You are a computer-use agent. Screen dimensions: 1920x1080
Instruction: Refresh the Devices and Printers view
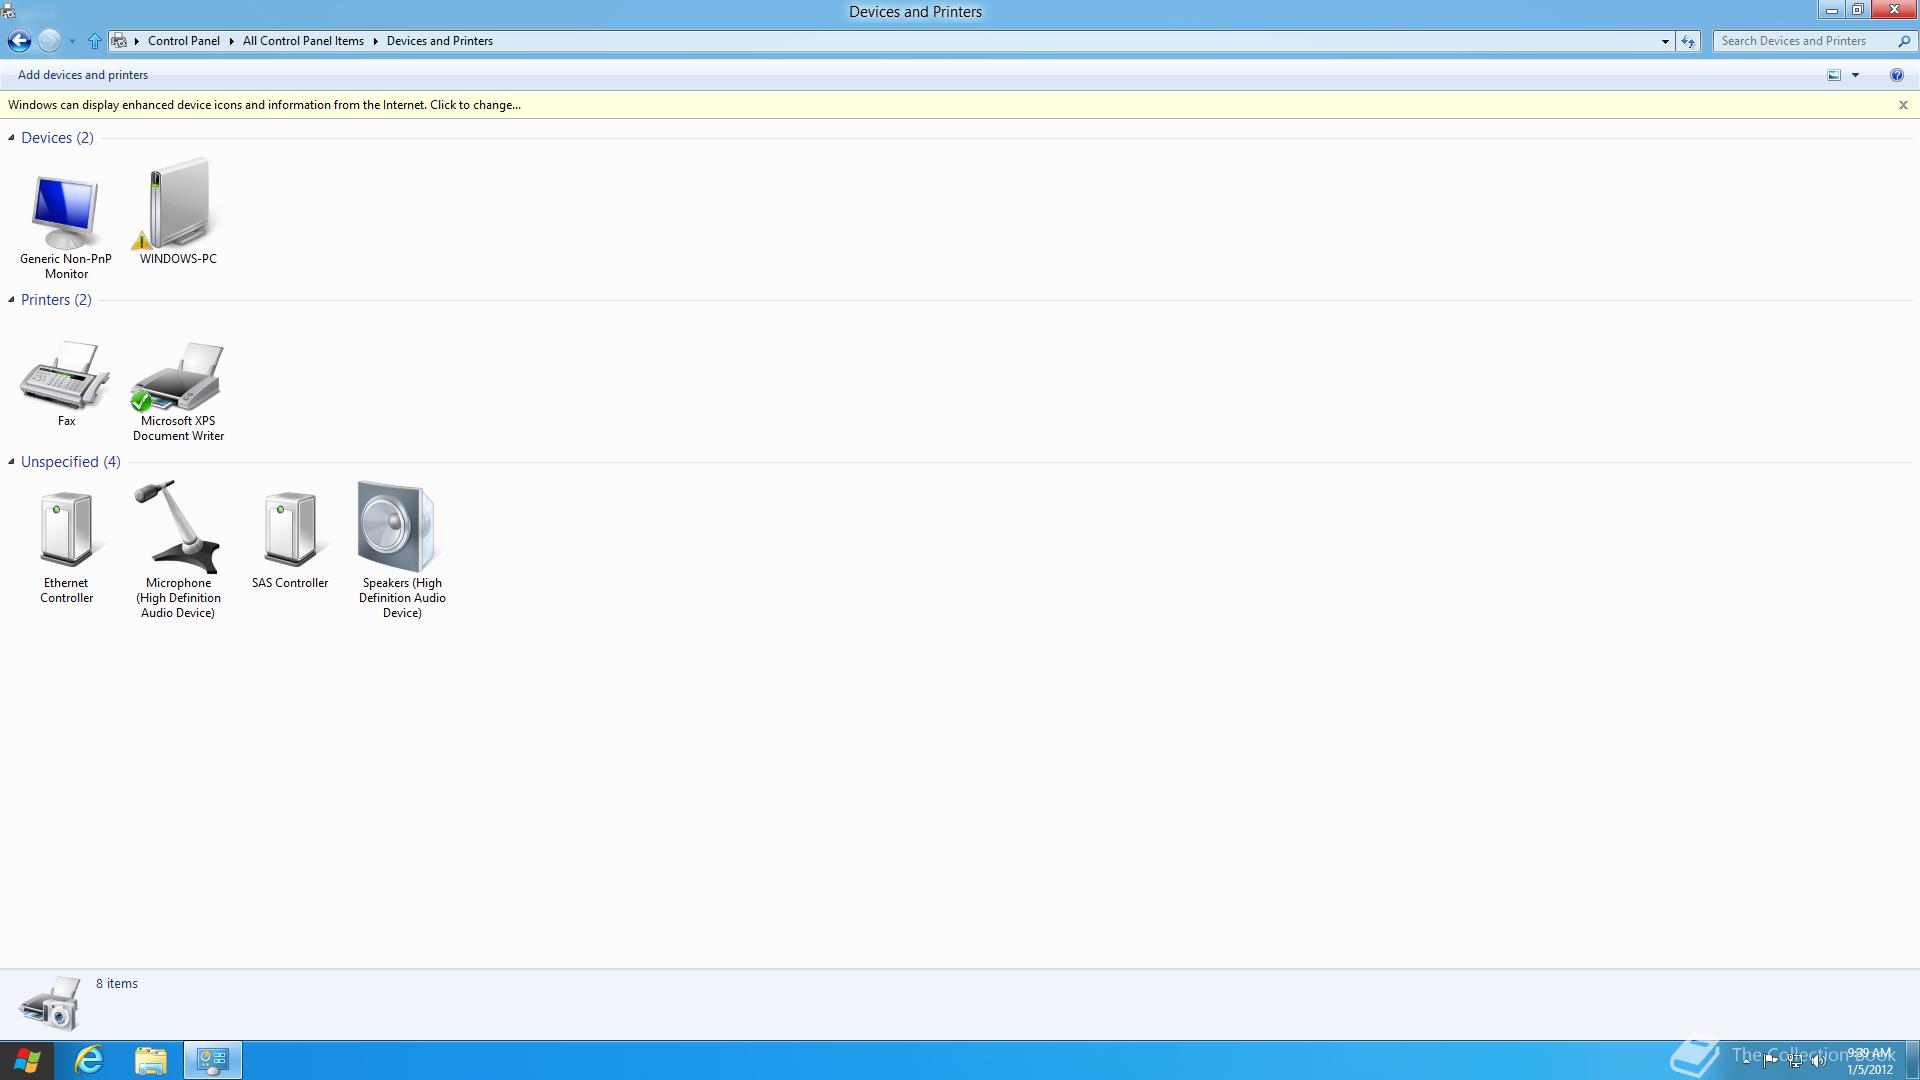point(1688,41)
